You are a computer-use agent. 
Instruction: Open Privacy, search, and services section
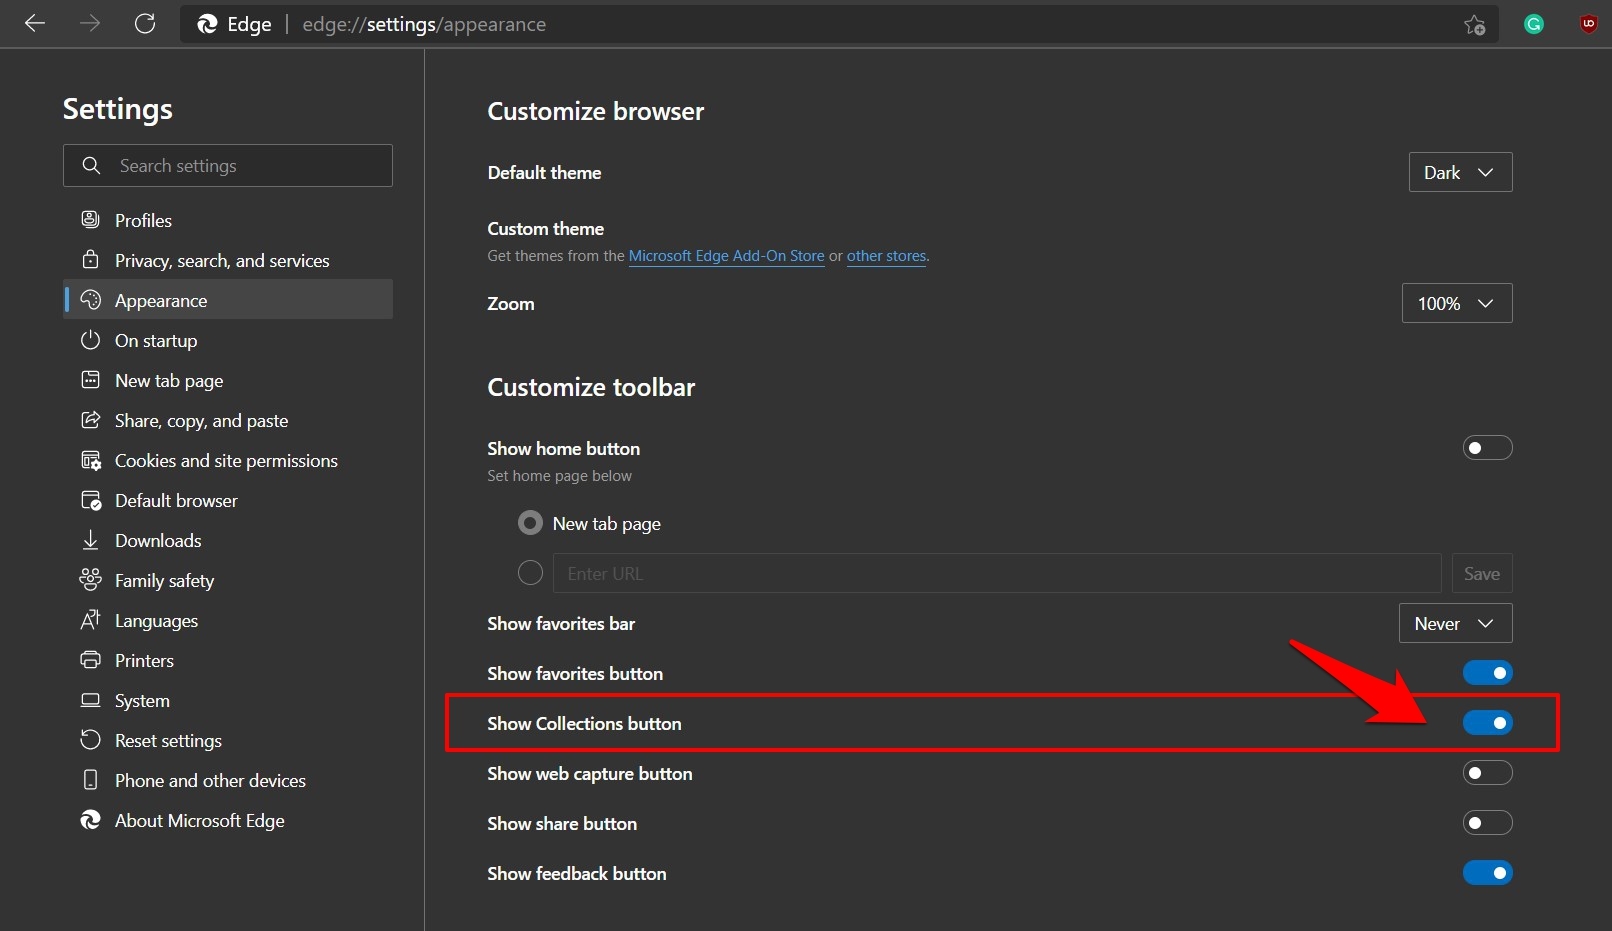pyautogui.click(x=228, y=260)
